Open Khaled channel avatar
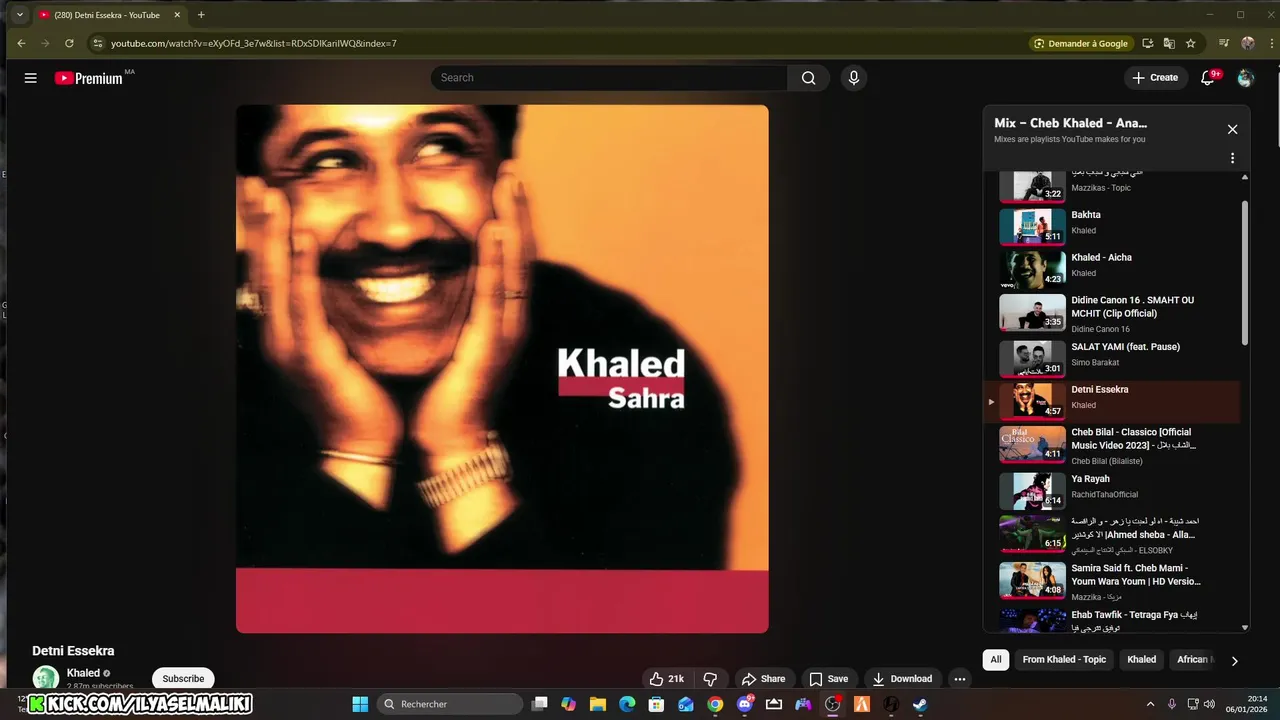The height and width of the screenshot is (720, 1280). pyautogui.click(x=46, y=678)
